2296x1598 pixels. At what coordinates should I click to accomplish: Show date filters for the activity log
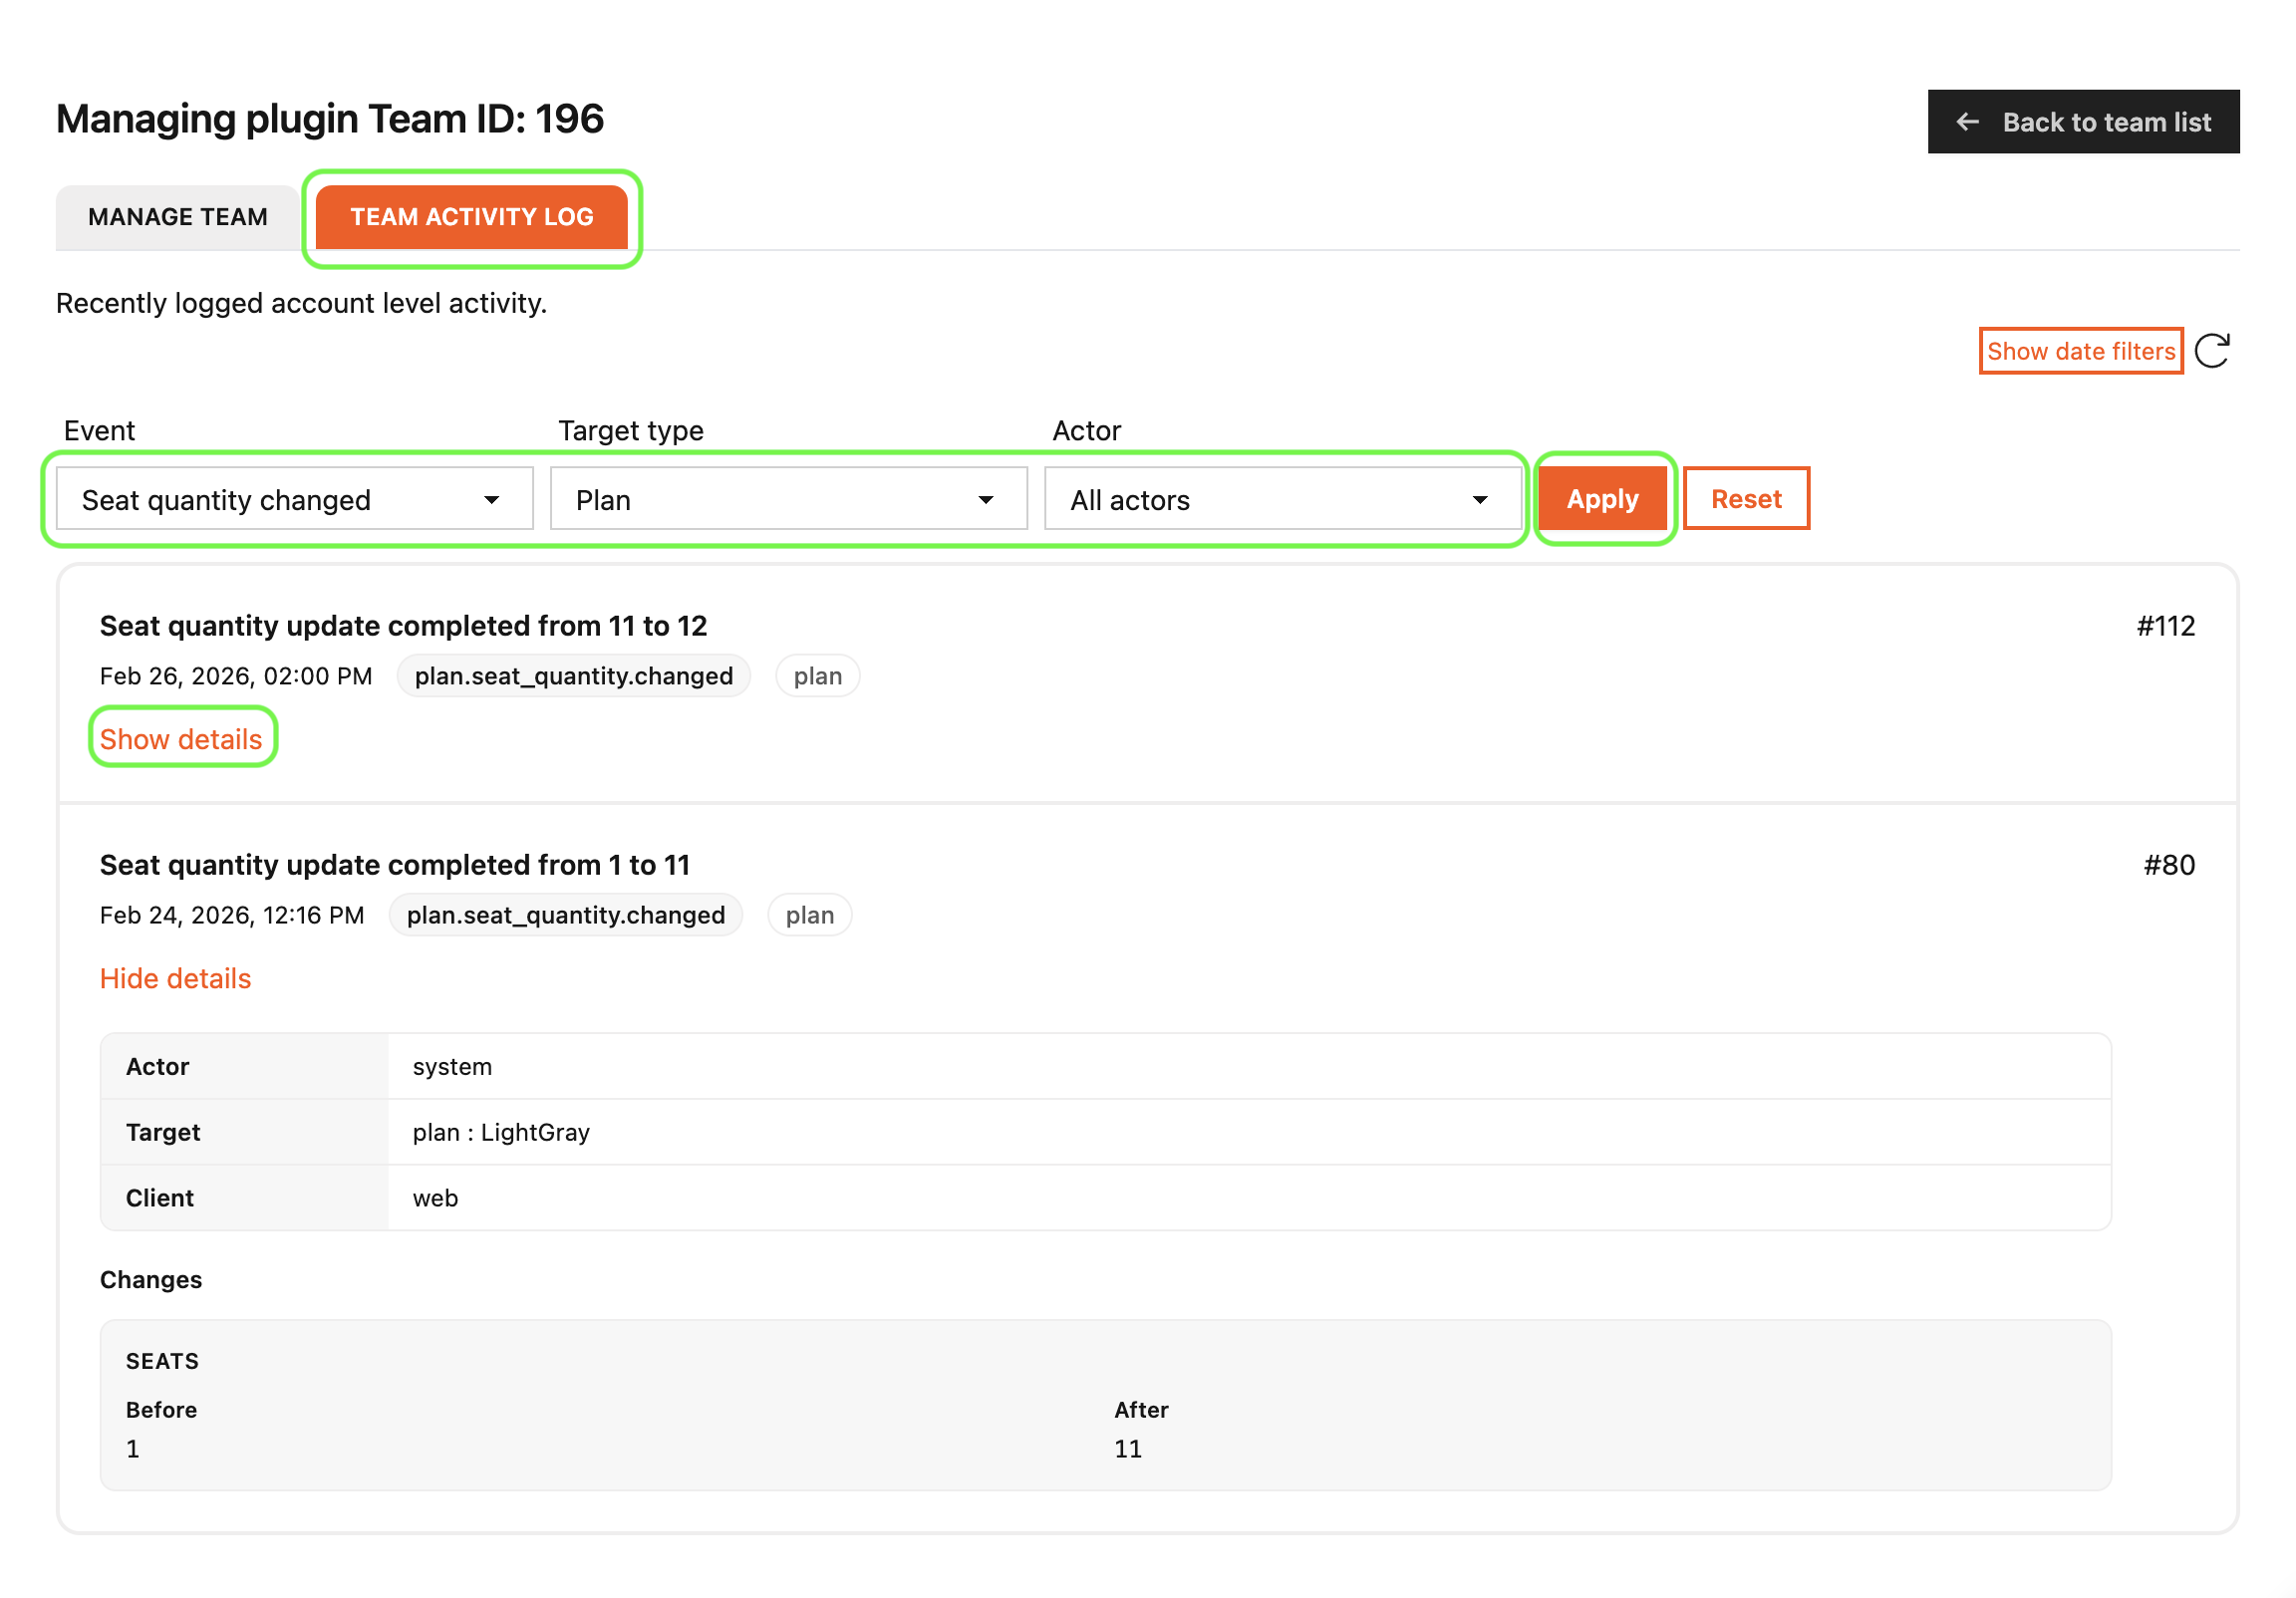pyautogui.click(x=2081, y=350)
